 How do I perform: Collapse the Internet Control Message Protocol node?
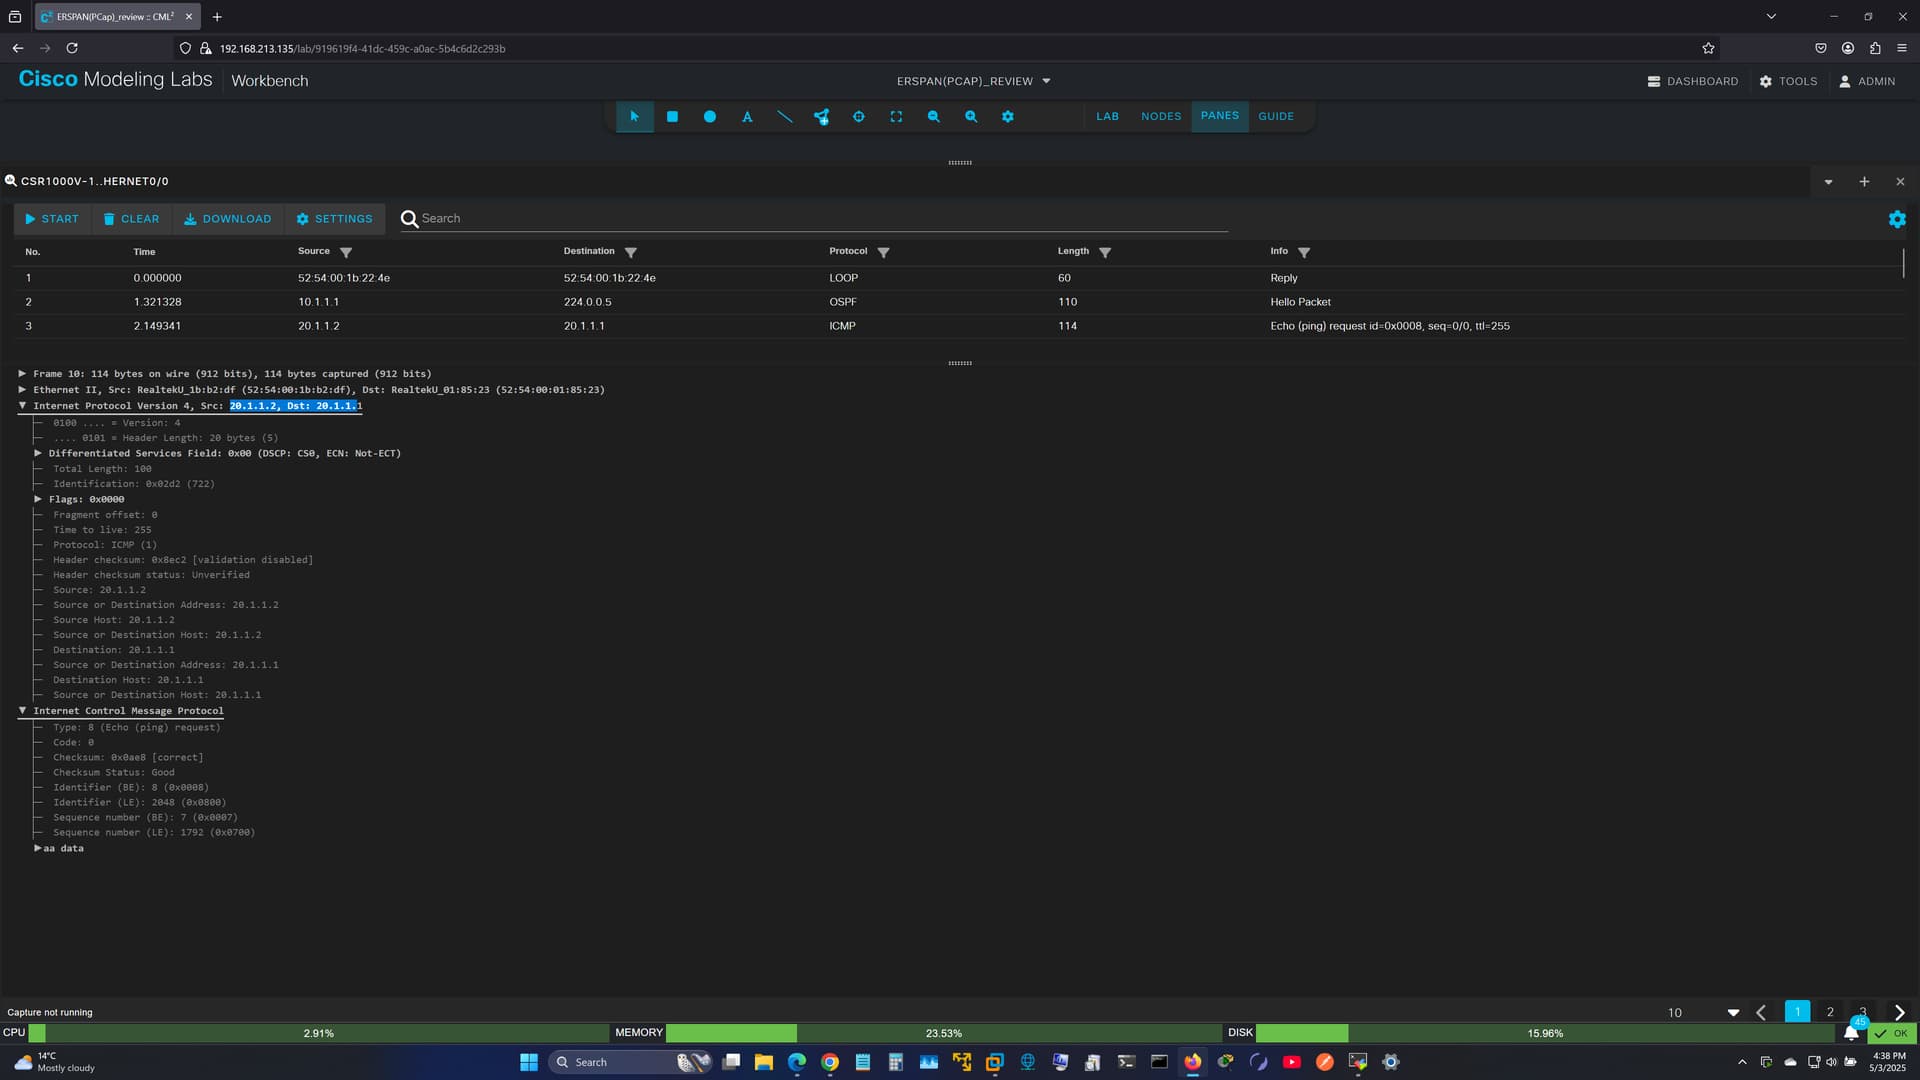(22, 711)
